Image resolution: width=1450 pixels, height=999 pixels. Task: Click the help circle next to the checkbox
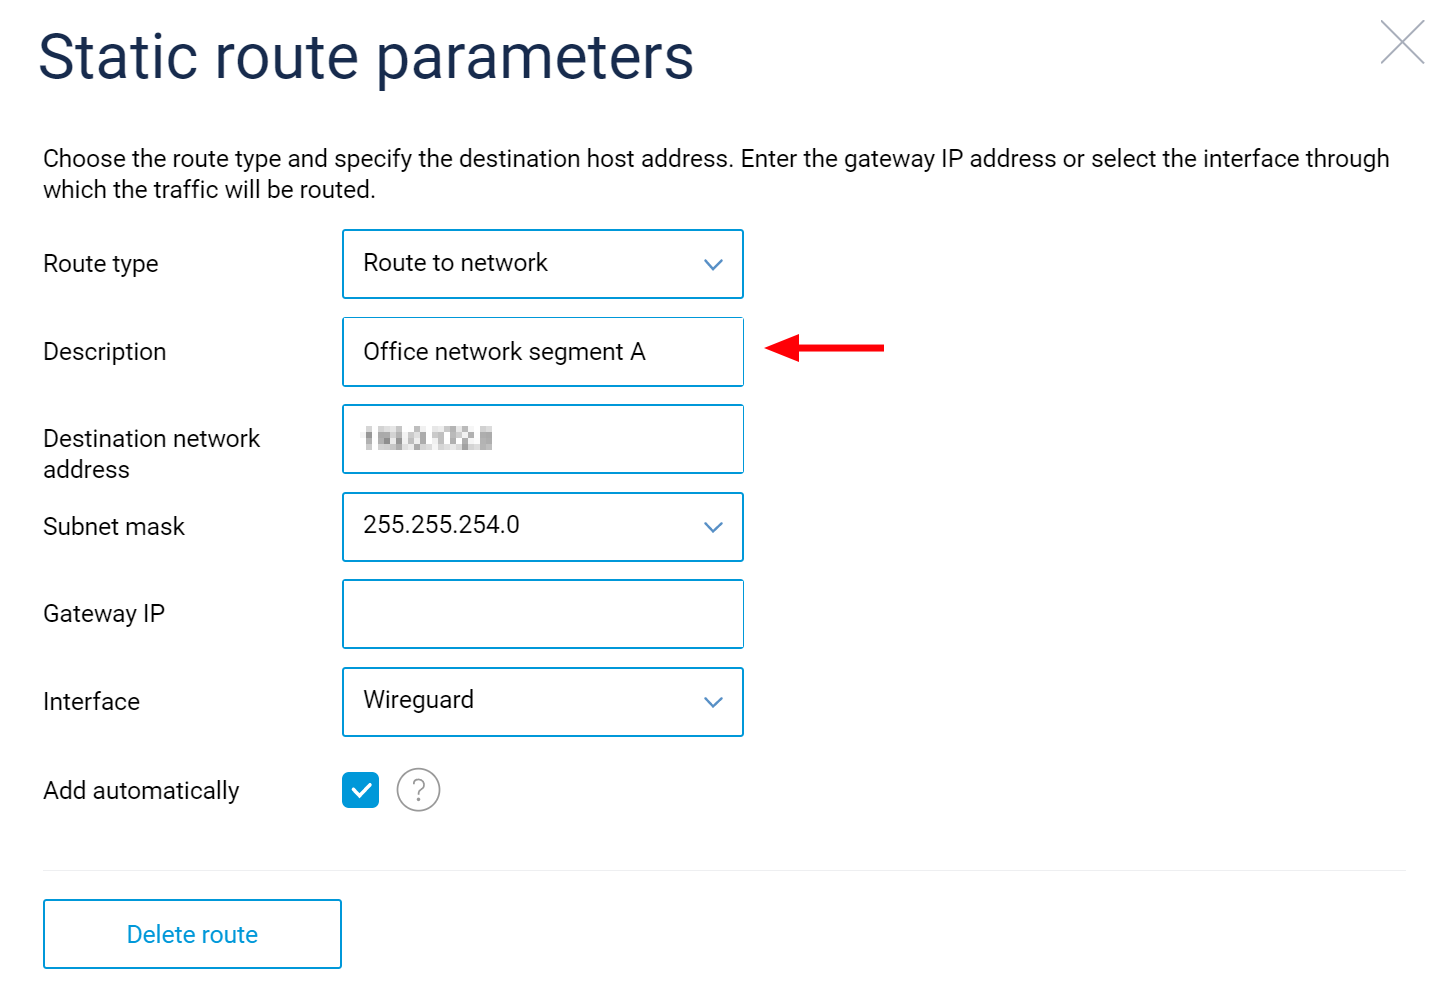click(418, 790)
